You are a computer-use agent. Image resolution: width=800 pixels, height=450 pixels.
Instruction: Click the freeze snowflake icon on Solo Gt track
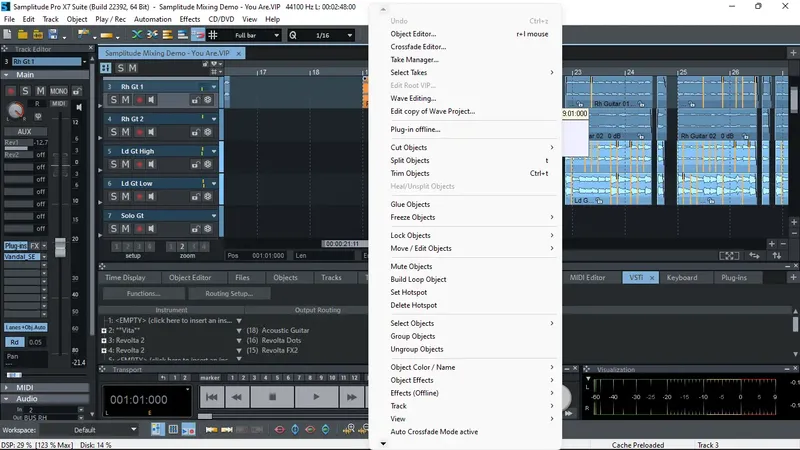(x=208, y=229)
